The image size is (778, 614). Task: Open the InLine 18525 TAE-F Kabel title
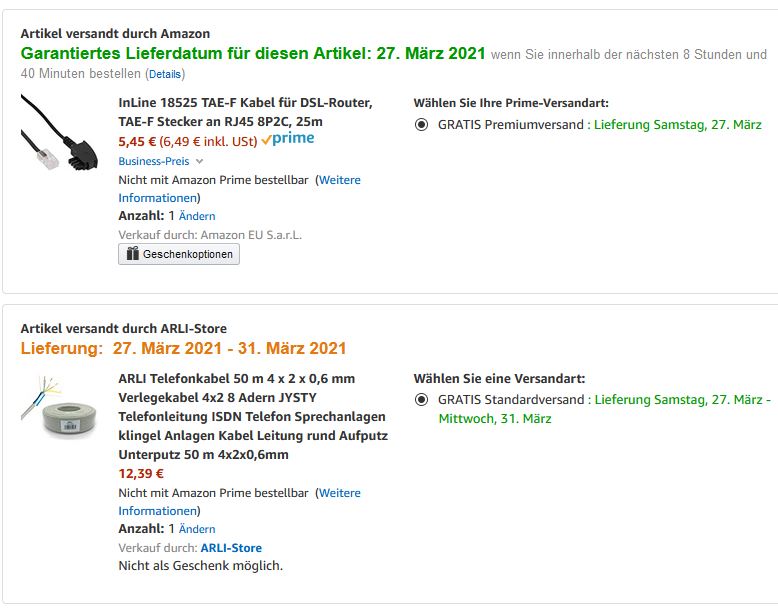[x=245, y=112]
